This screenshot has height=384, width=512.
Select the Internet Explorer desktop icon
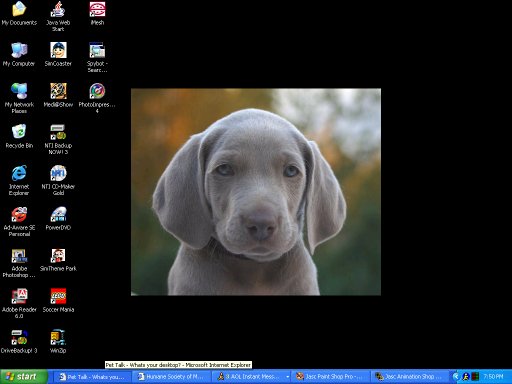pyautogui.click(x=19, y=180)
